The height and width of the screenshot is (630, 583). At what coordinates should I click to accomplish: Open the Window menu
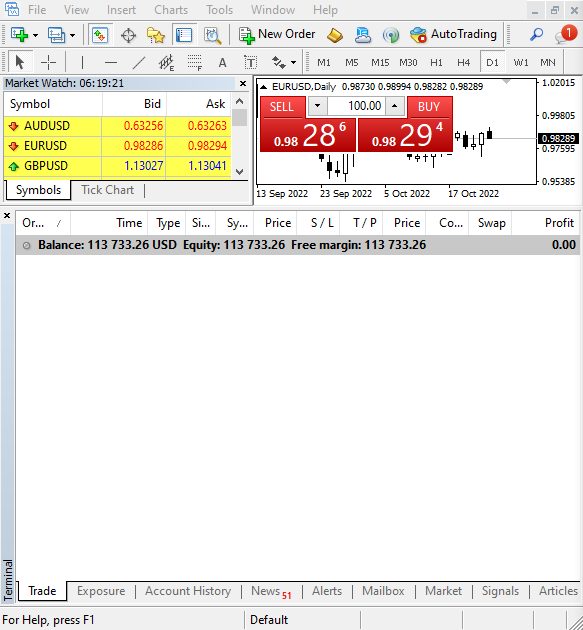[273, 10]
